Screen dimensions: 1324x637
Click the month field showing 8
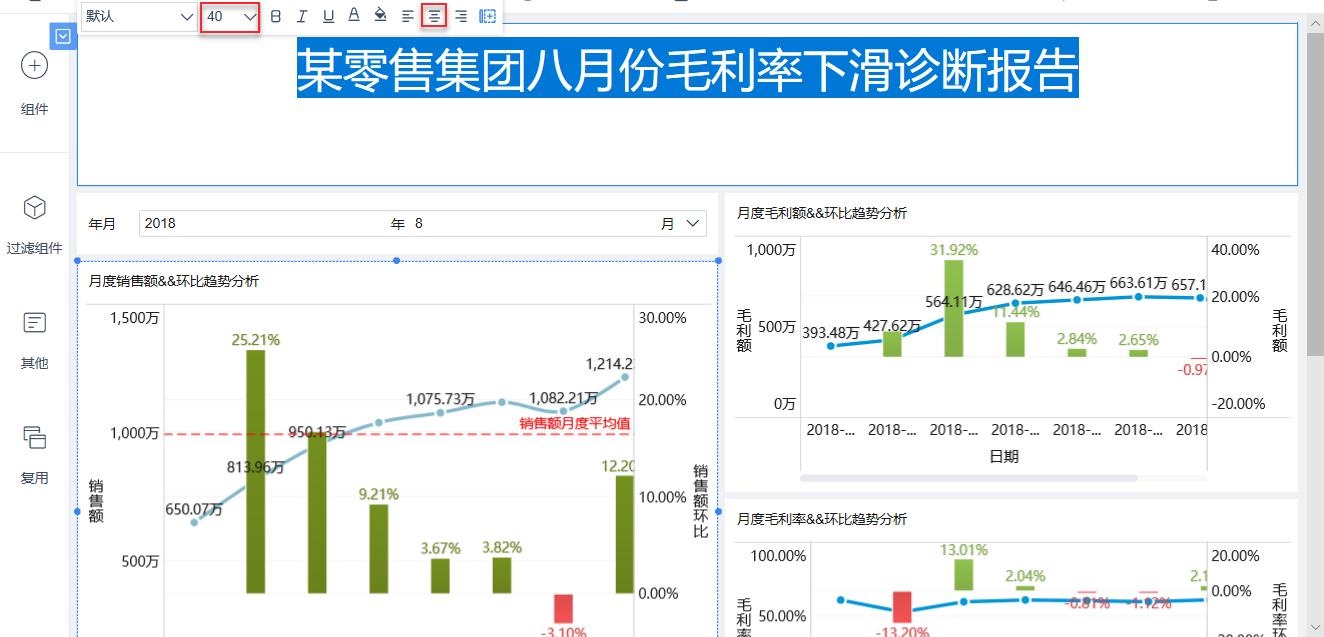[534, 224]
